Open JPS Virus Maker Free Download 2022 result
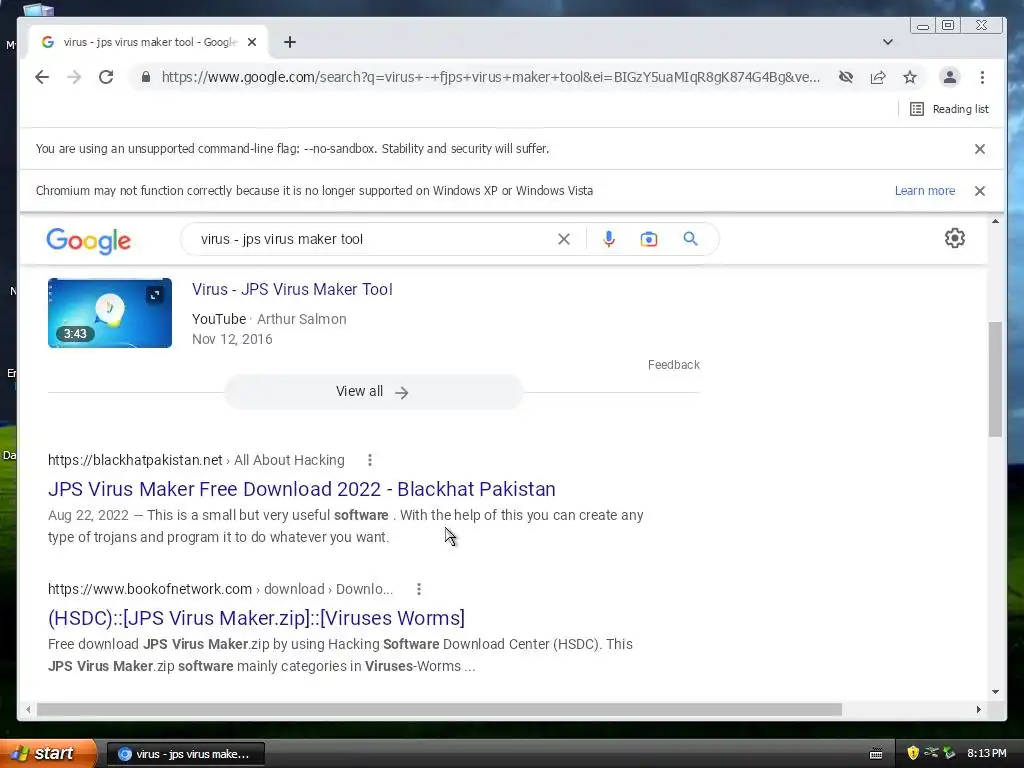1024x768 pixels. coord(302,489)
